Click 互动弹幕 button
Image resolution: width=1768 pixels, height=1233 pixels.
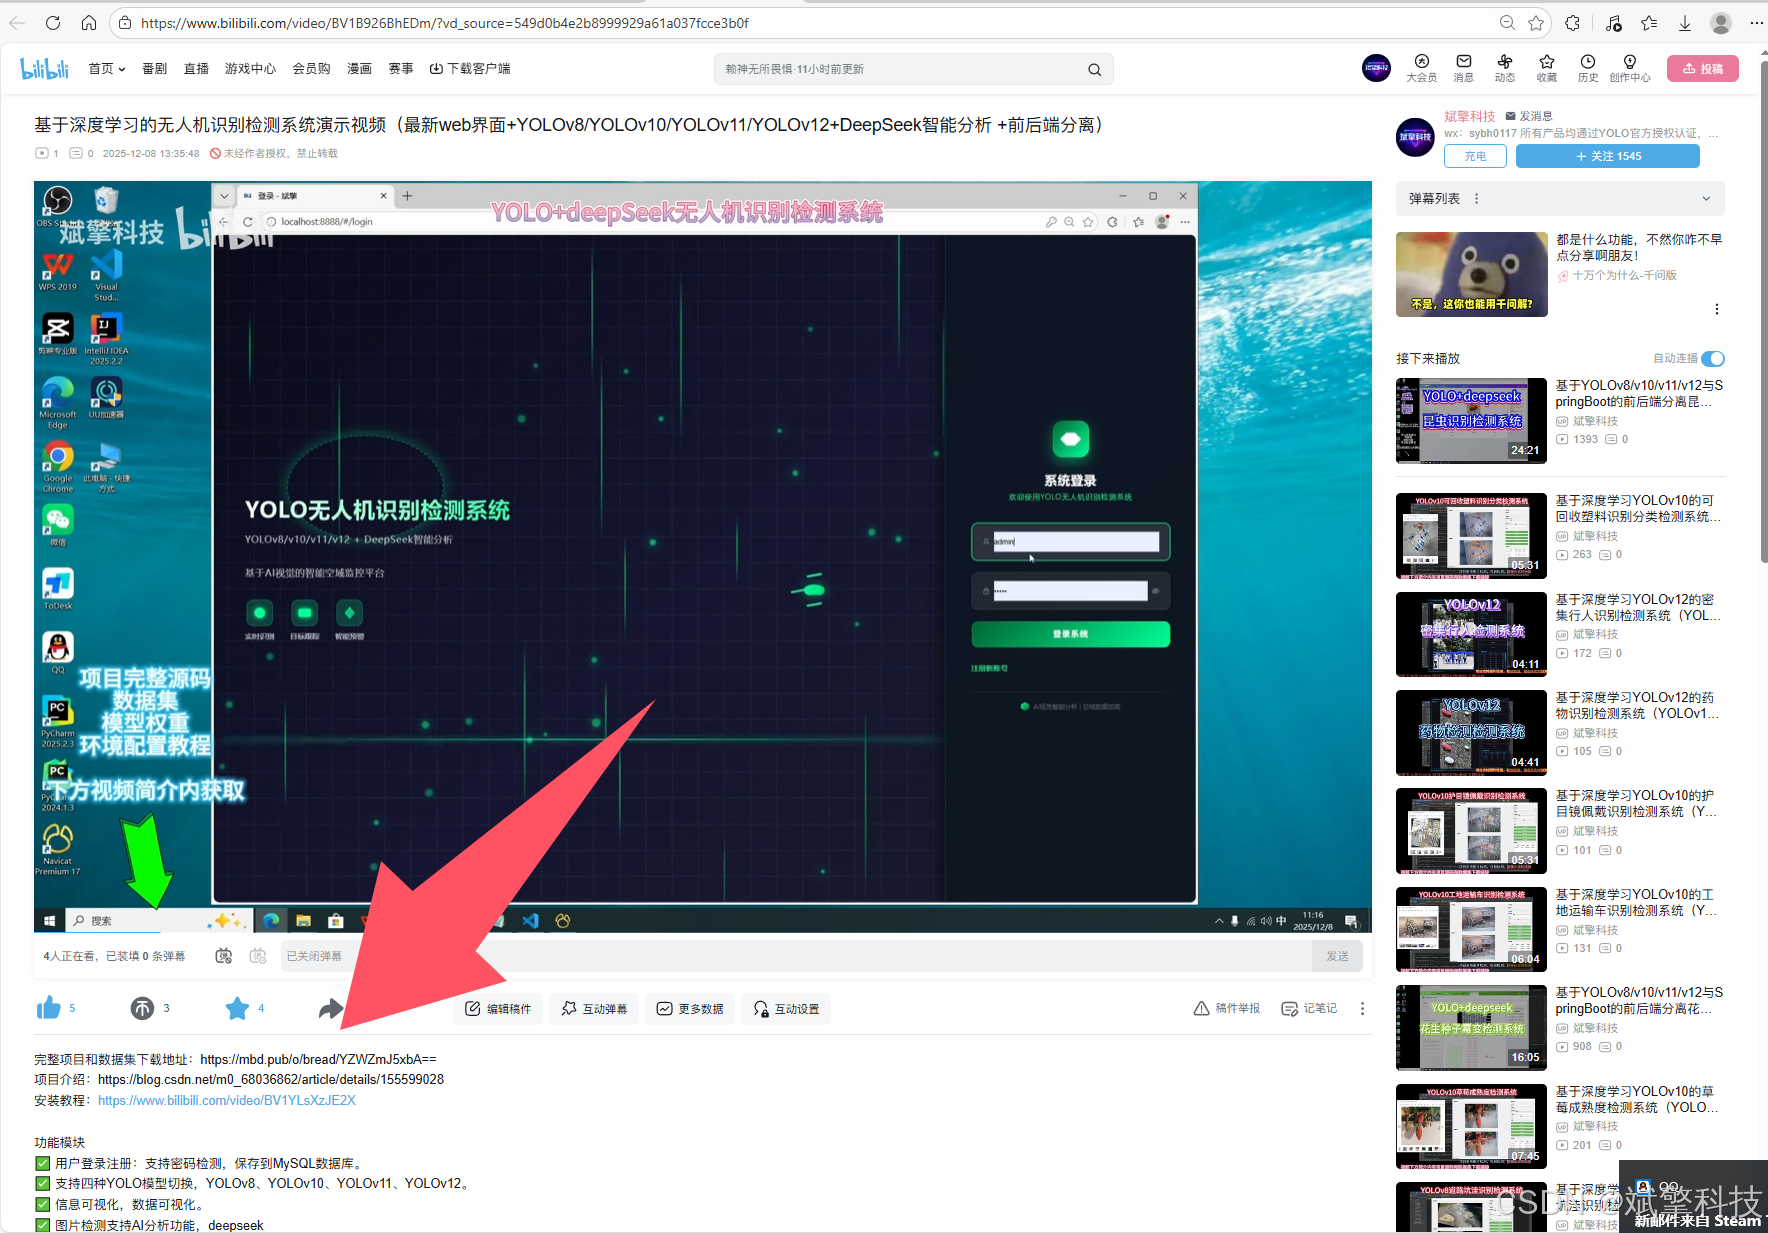tap(594, 1009)
